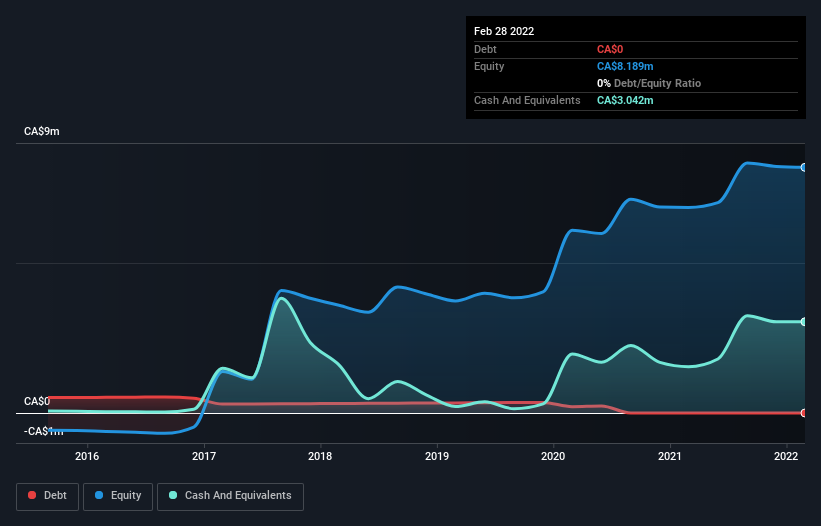This screenshot has width=821, height=526.
Task: Click the Equity row label in tooltip
Action: [x=489, y=66]
